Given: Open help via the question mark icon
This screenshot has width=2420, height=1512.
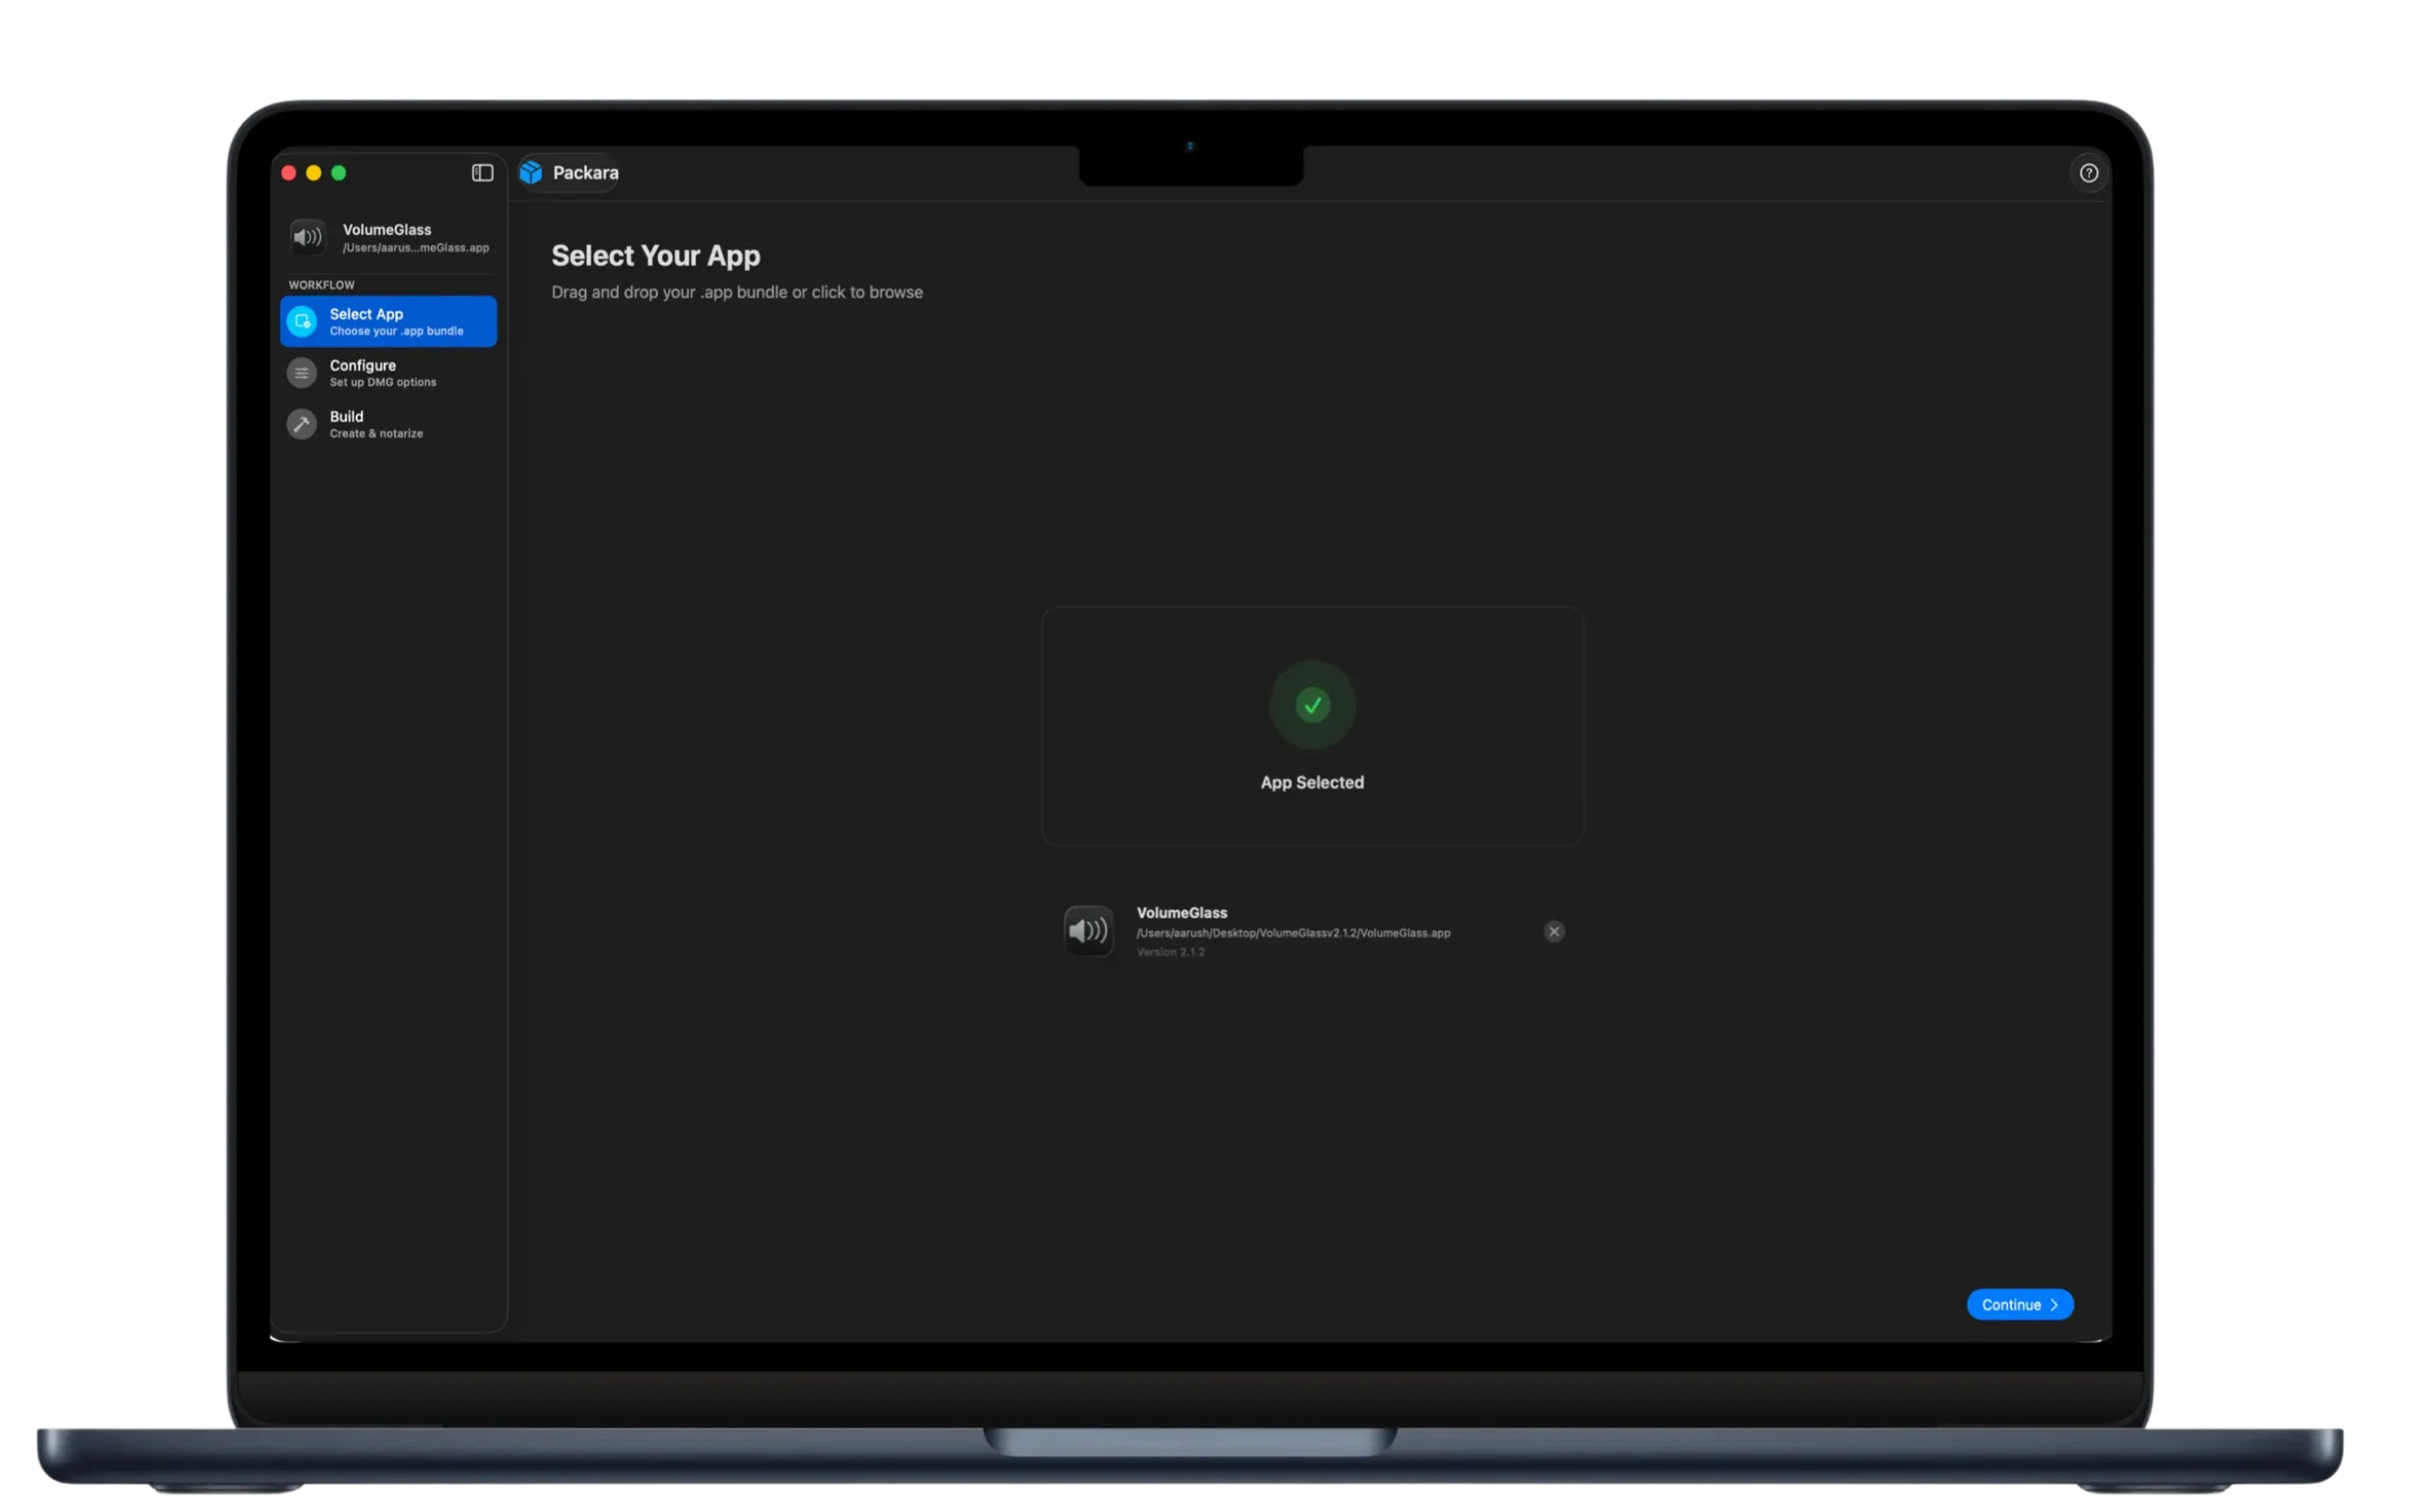Looking at the screenshot, I should [2088, 173].
